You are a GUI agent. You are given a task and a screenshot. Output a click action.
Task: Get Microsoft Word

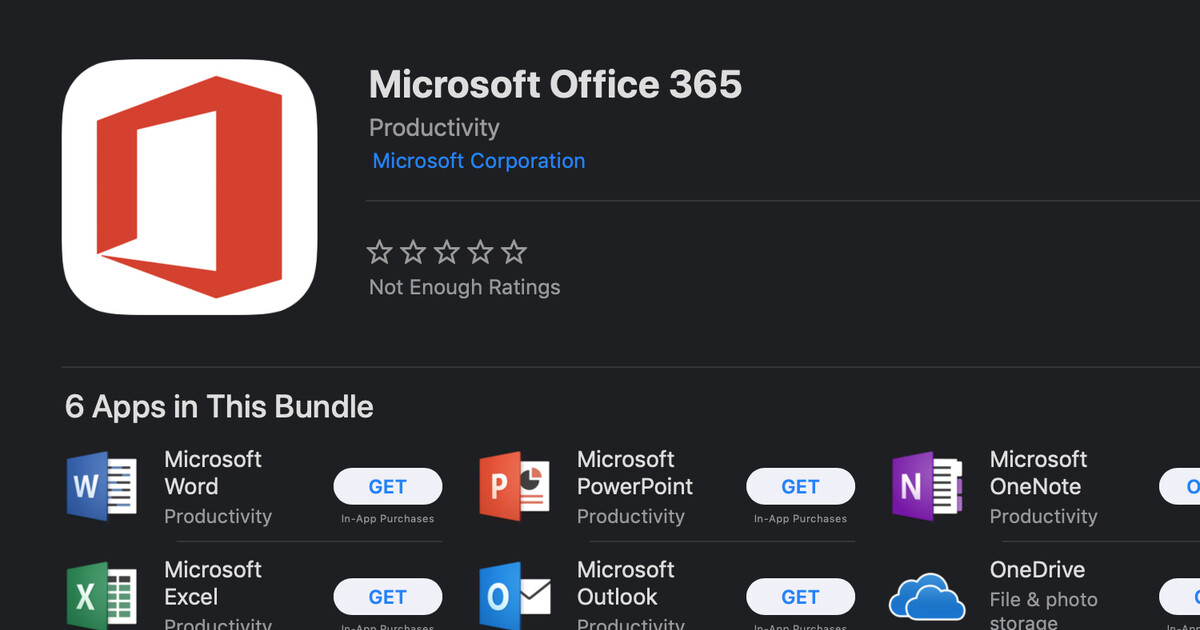(x=388, y=486)
